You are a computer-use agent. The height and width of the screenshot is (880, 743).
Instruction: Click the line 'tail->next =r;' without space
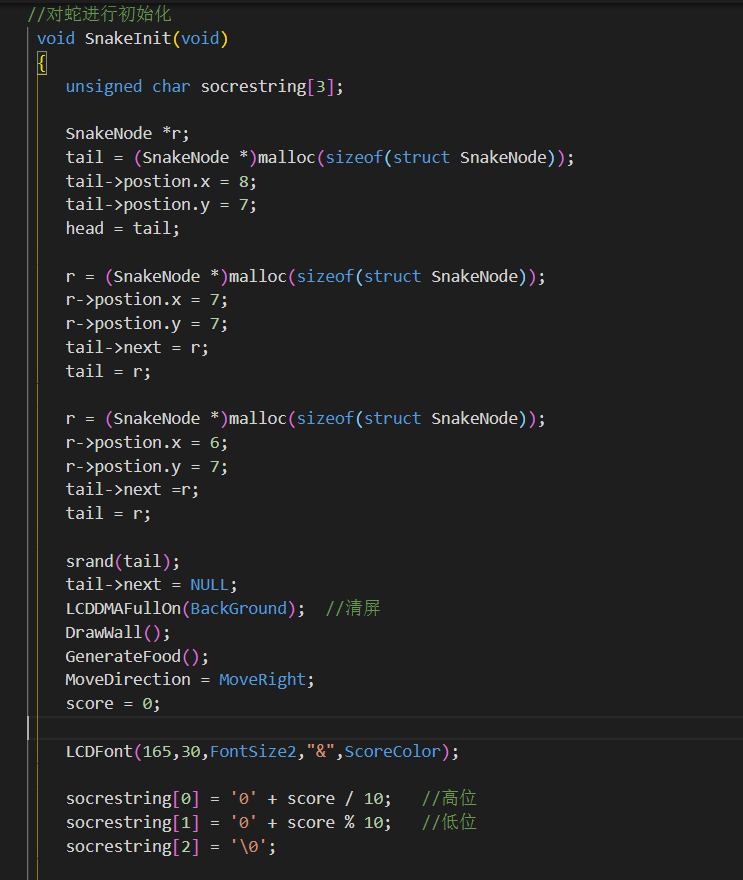132,490
